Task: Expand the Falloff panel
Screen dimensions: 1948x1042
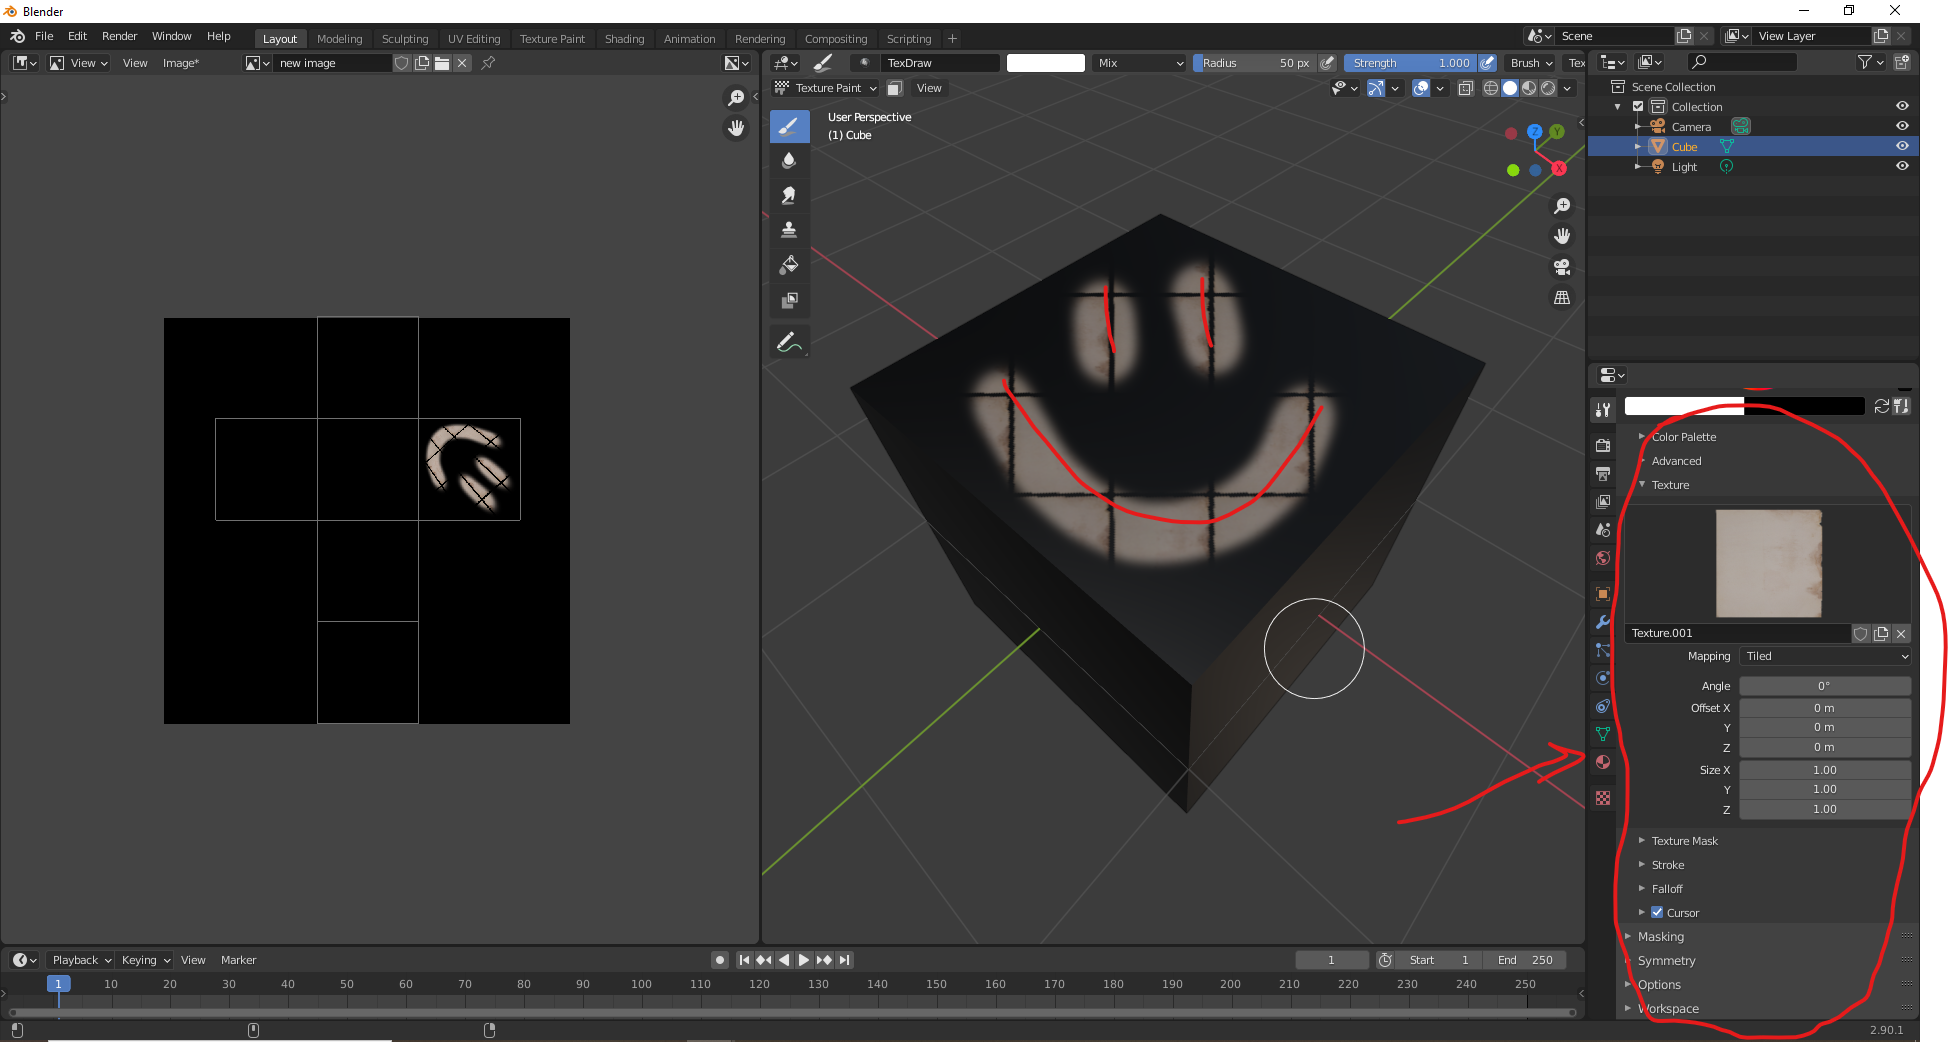Action: pos(1666,889)
